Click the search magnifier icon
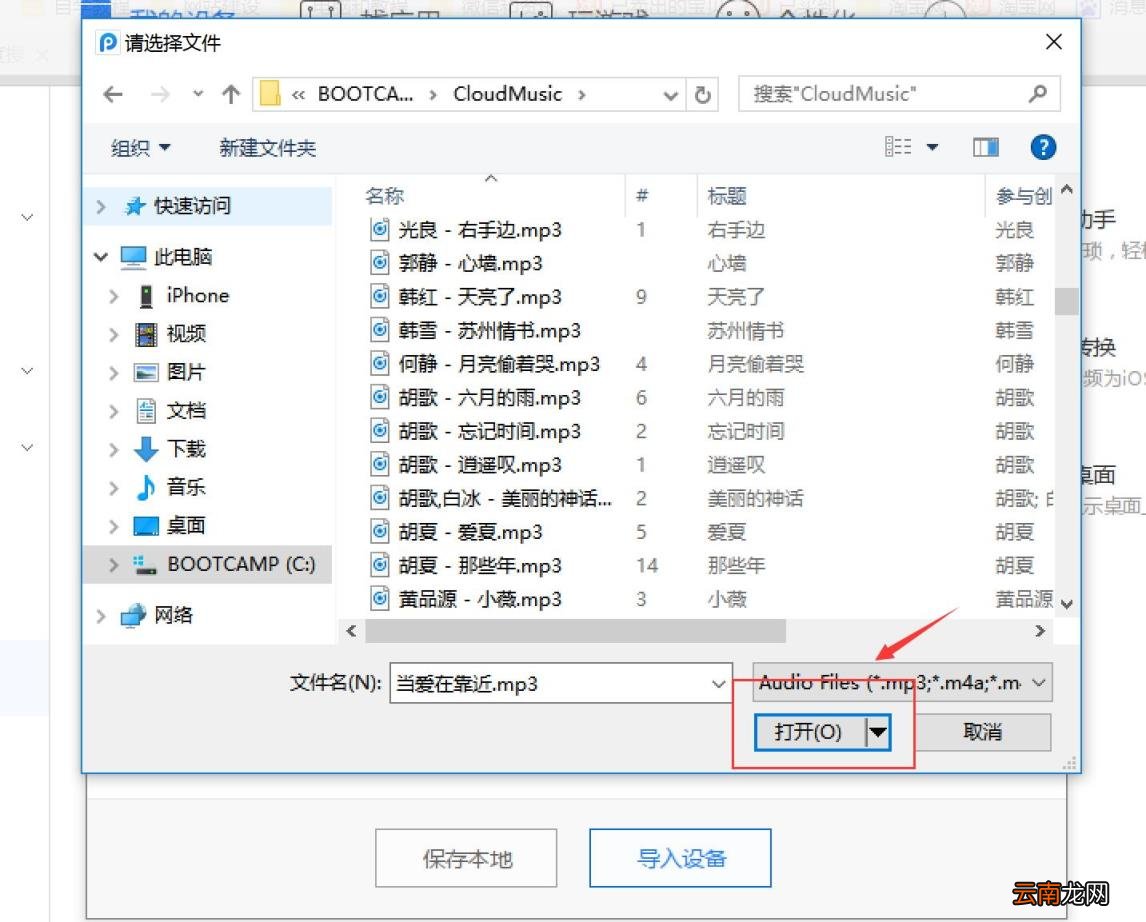 [1037, 94]
